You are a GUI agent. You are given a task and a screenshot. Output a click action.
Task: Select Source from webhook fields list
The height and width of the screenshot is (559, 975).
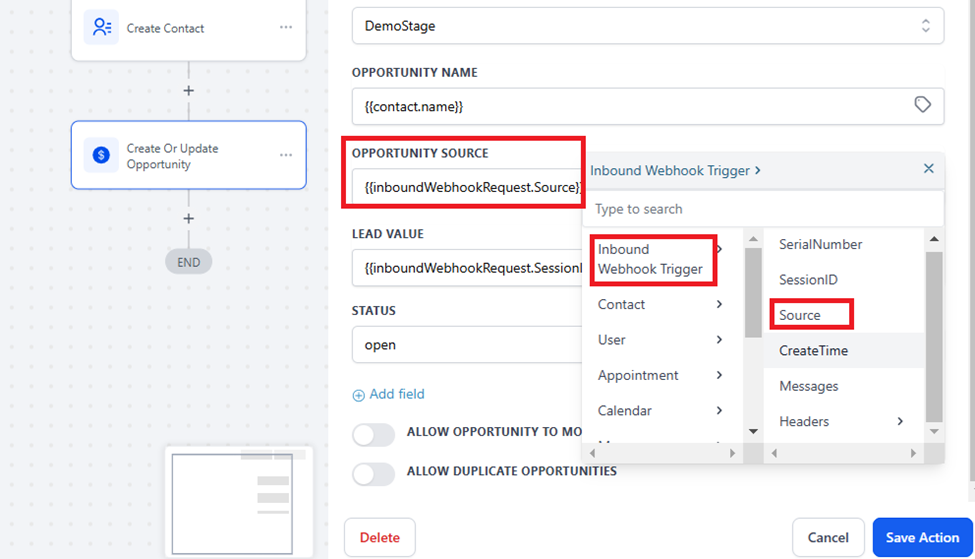800,315
